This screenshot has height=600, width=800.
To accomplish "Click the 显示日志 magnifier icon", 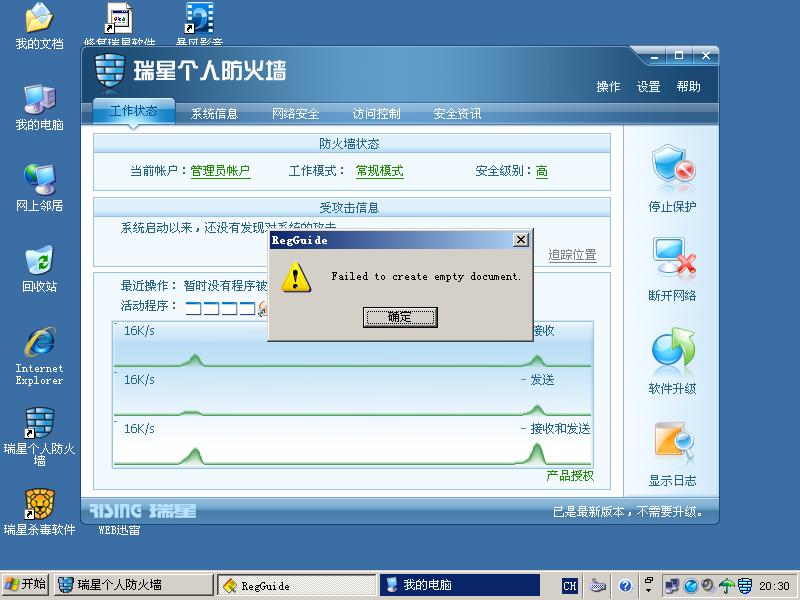I will (x=673, y=442).
